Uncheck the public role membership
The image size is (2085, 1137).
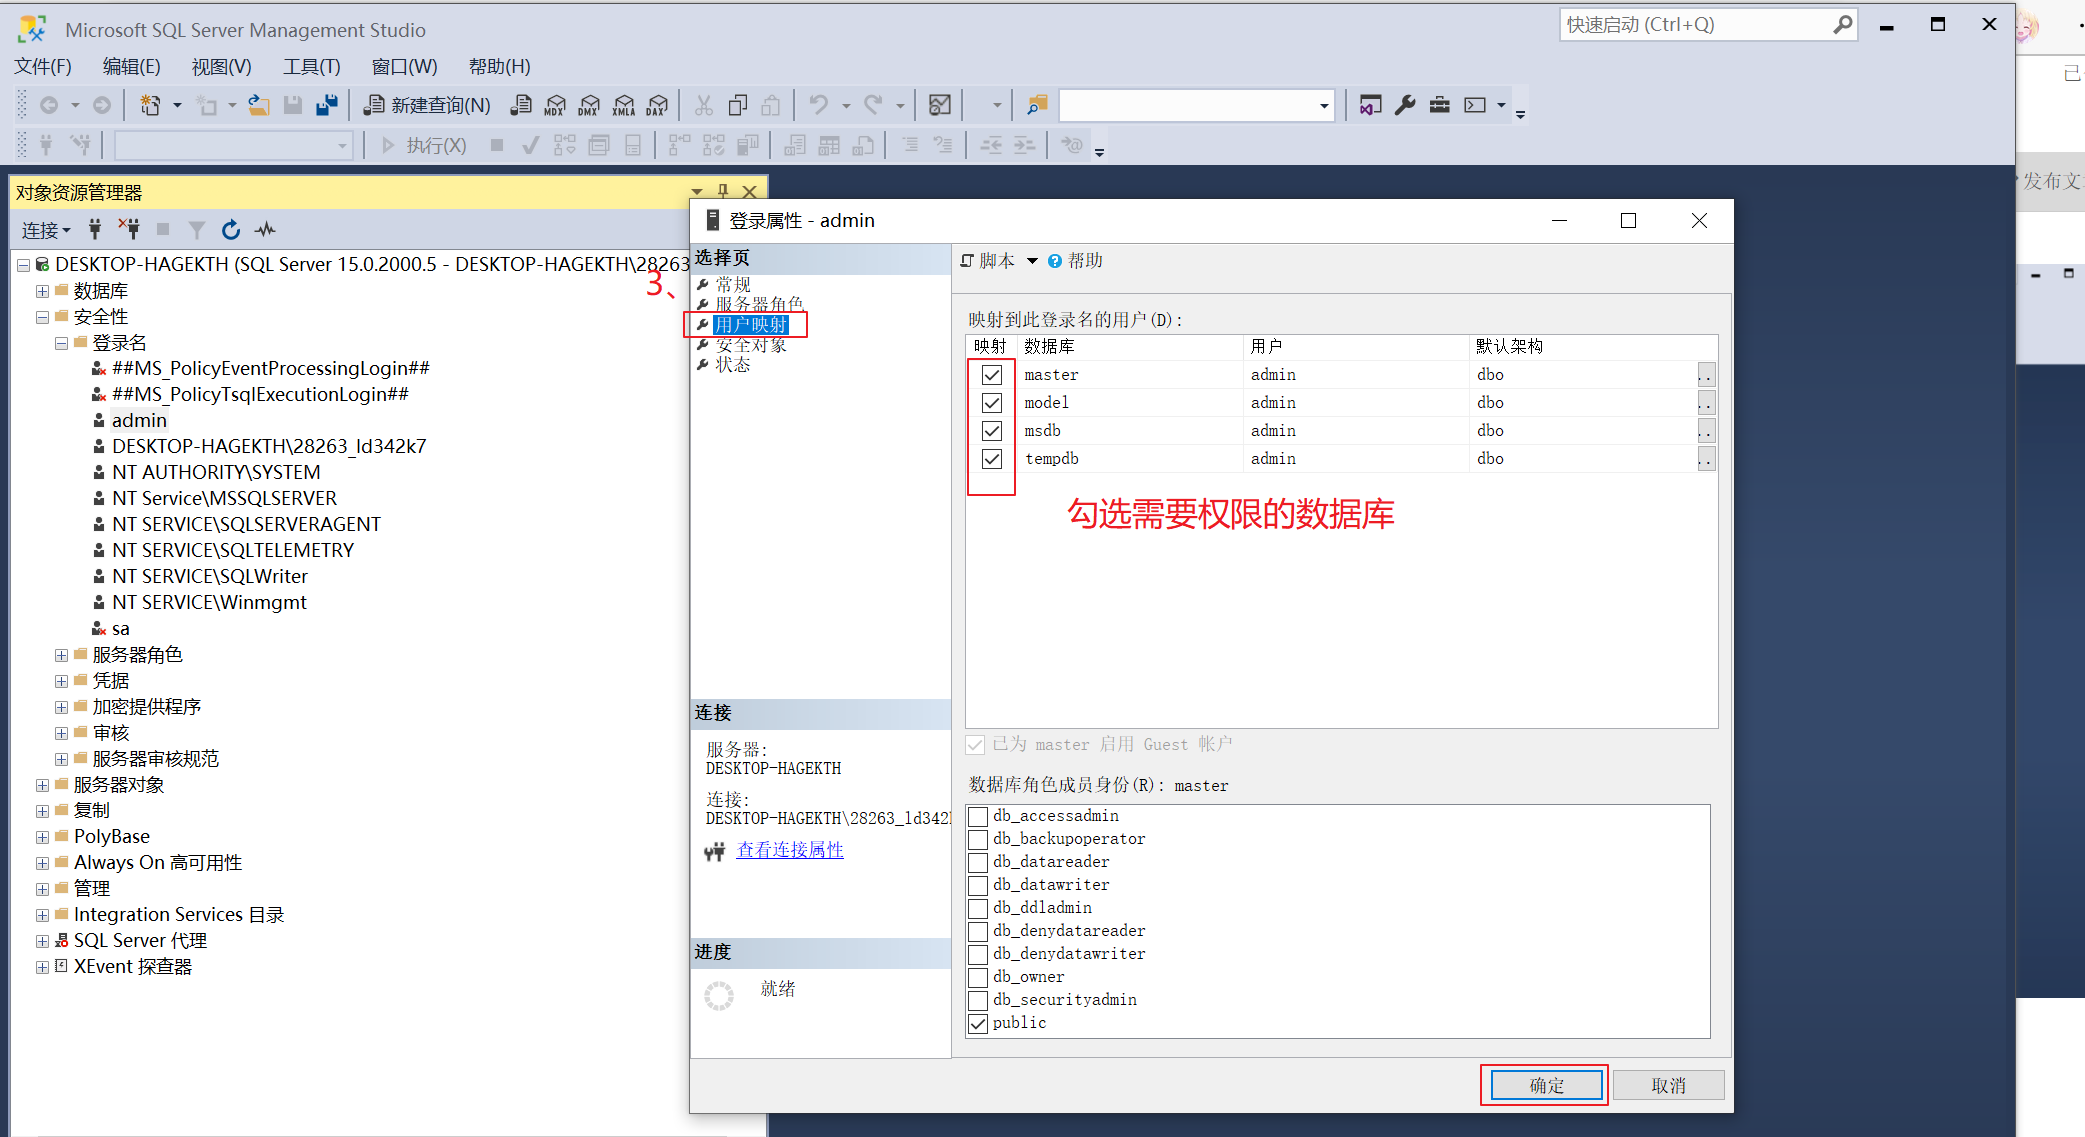[x=978, y=1023]
